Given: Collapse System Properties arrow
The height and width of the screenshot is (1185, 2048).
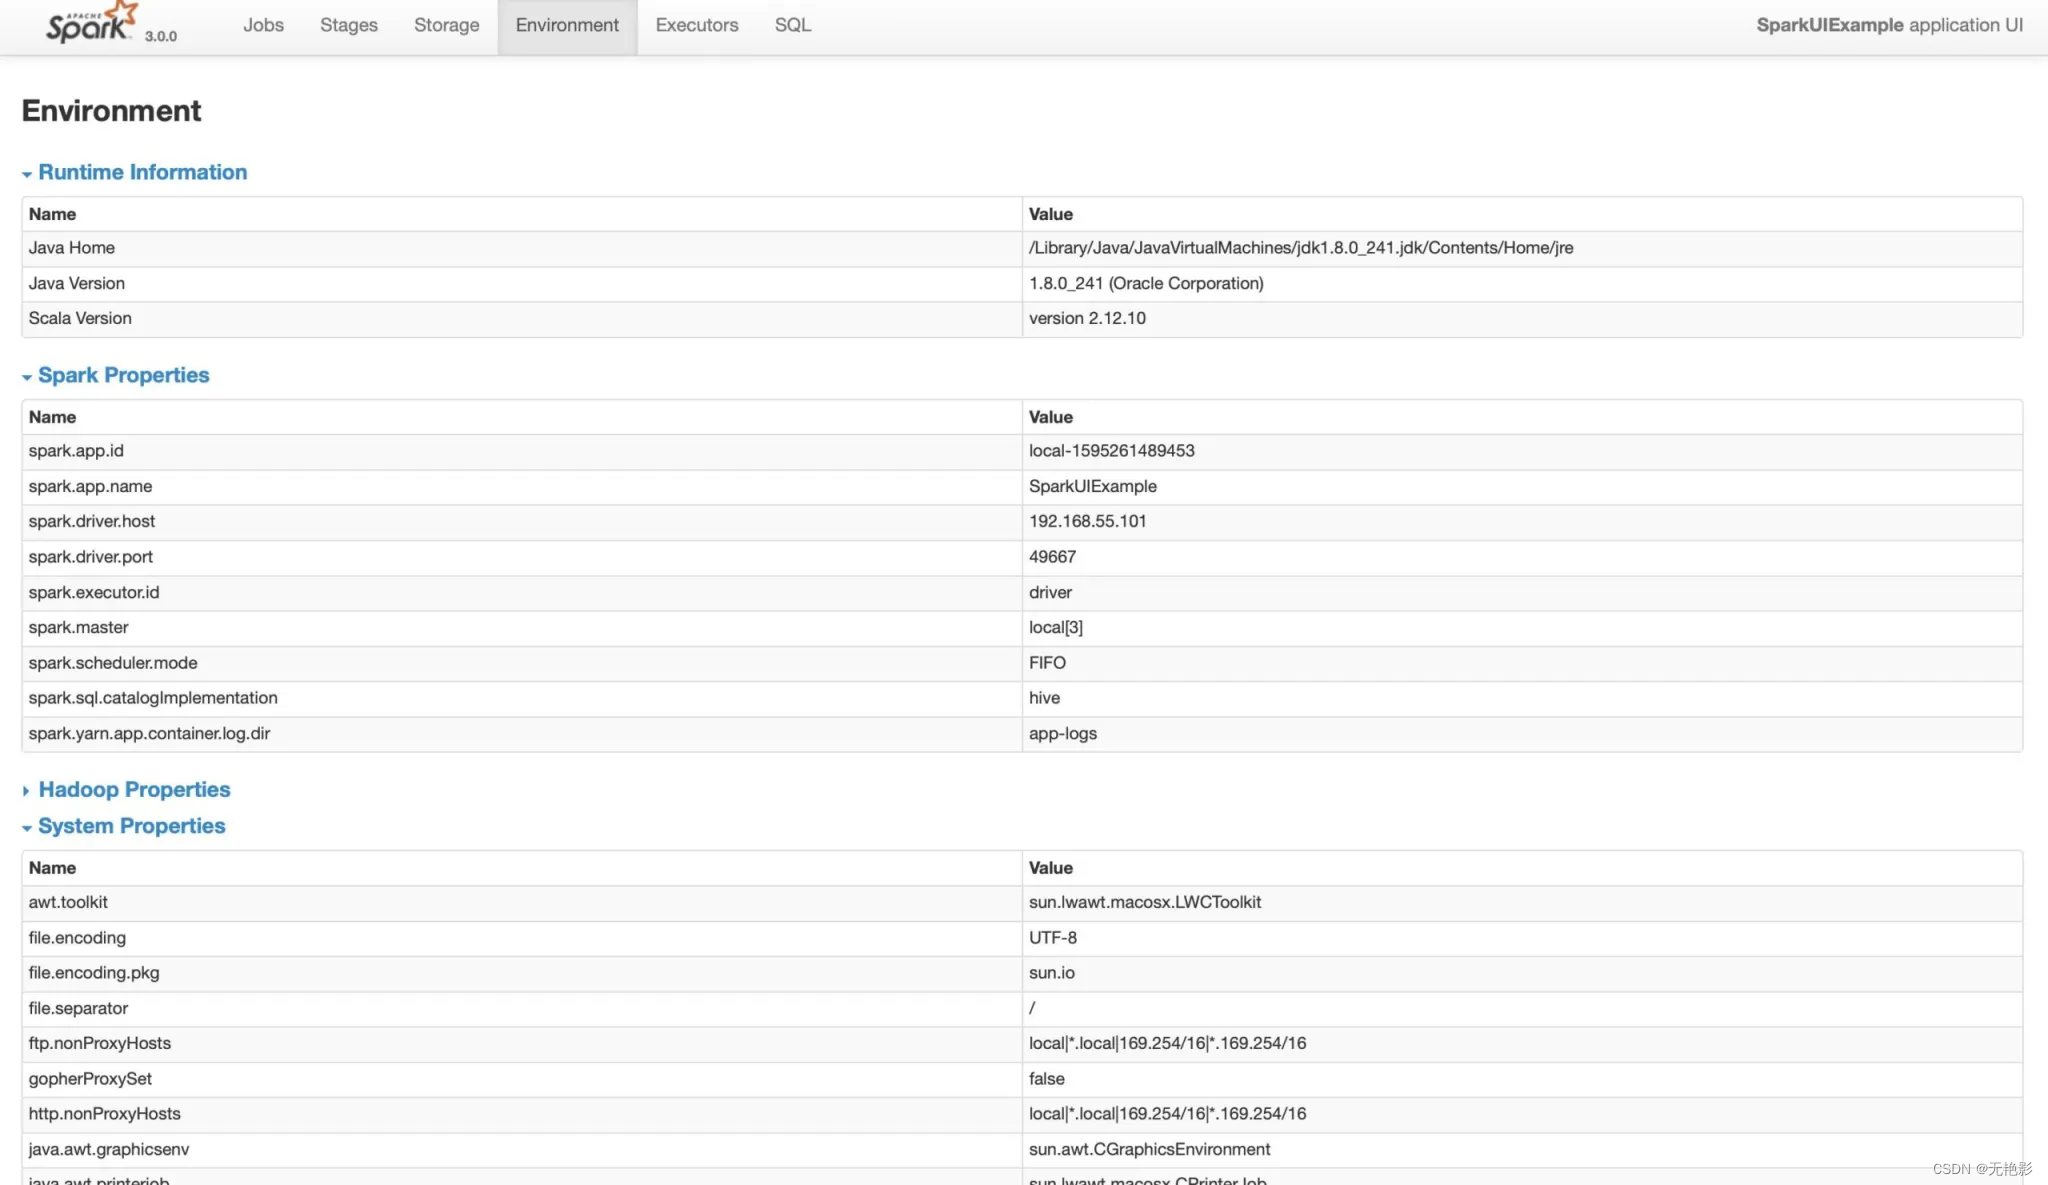Looking at the screenshot, I should point(27,828).
